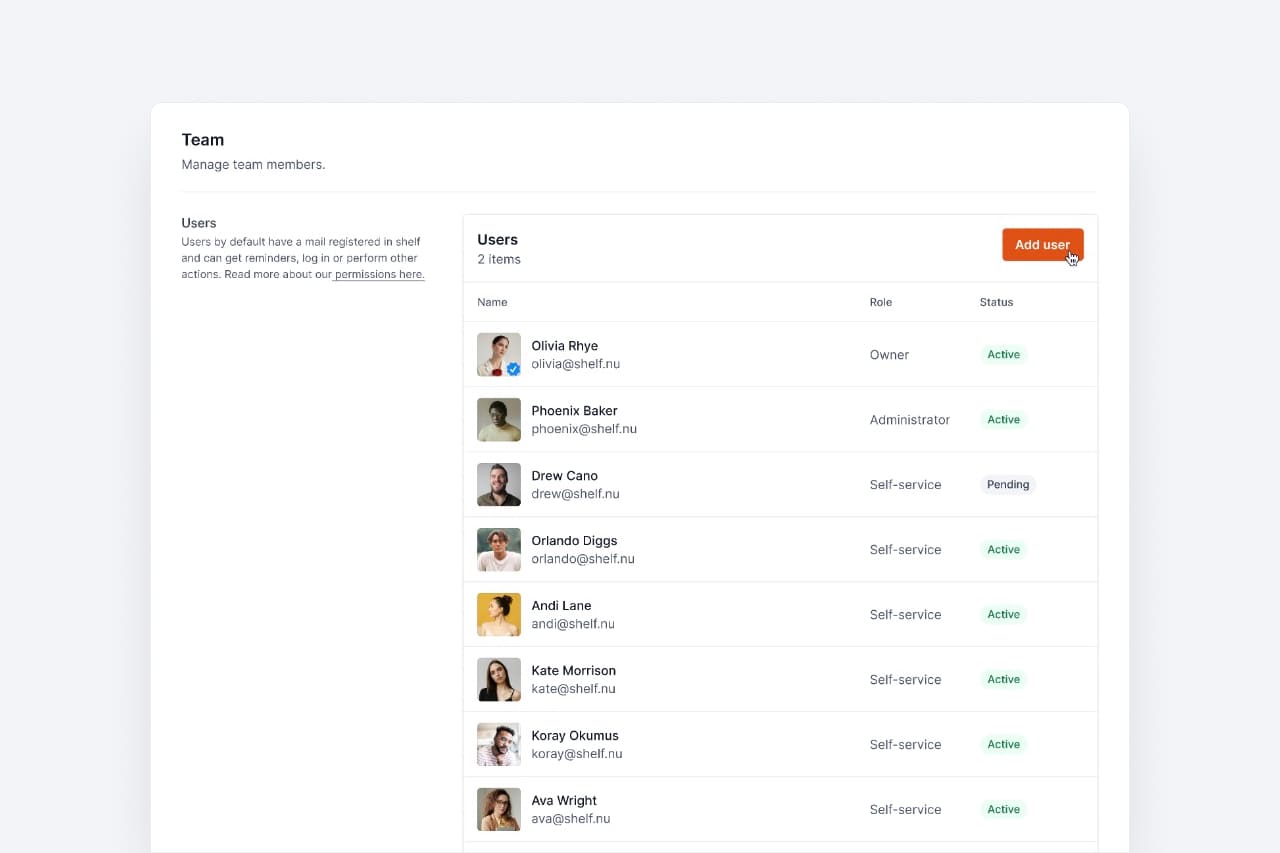Click the Users section heading
1280x853 pixels.
click(x=497, y=239)
